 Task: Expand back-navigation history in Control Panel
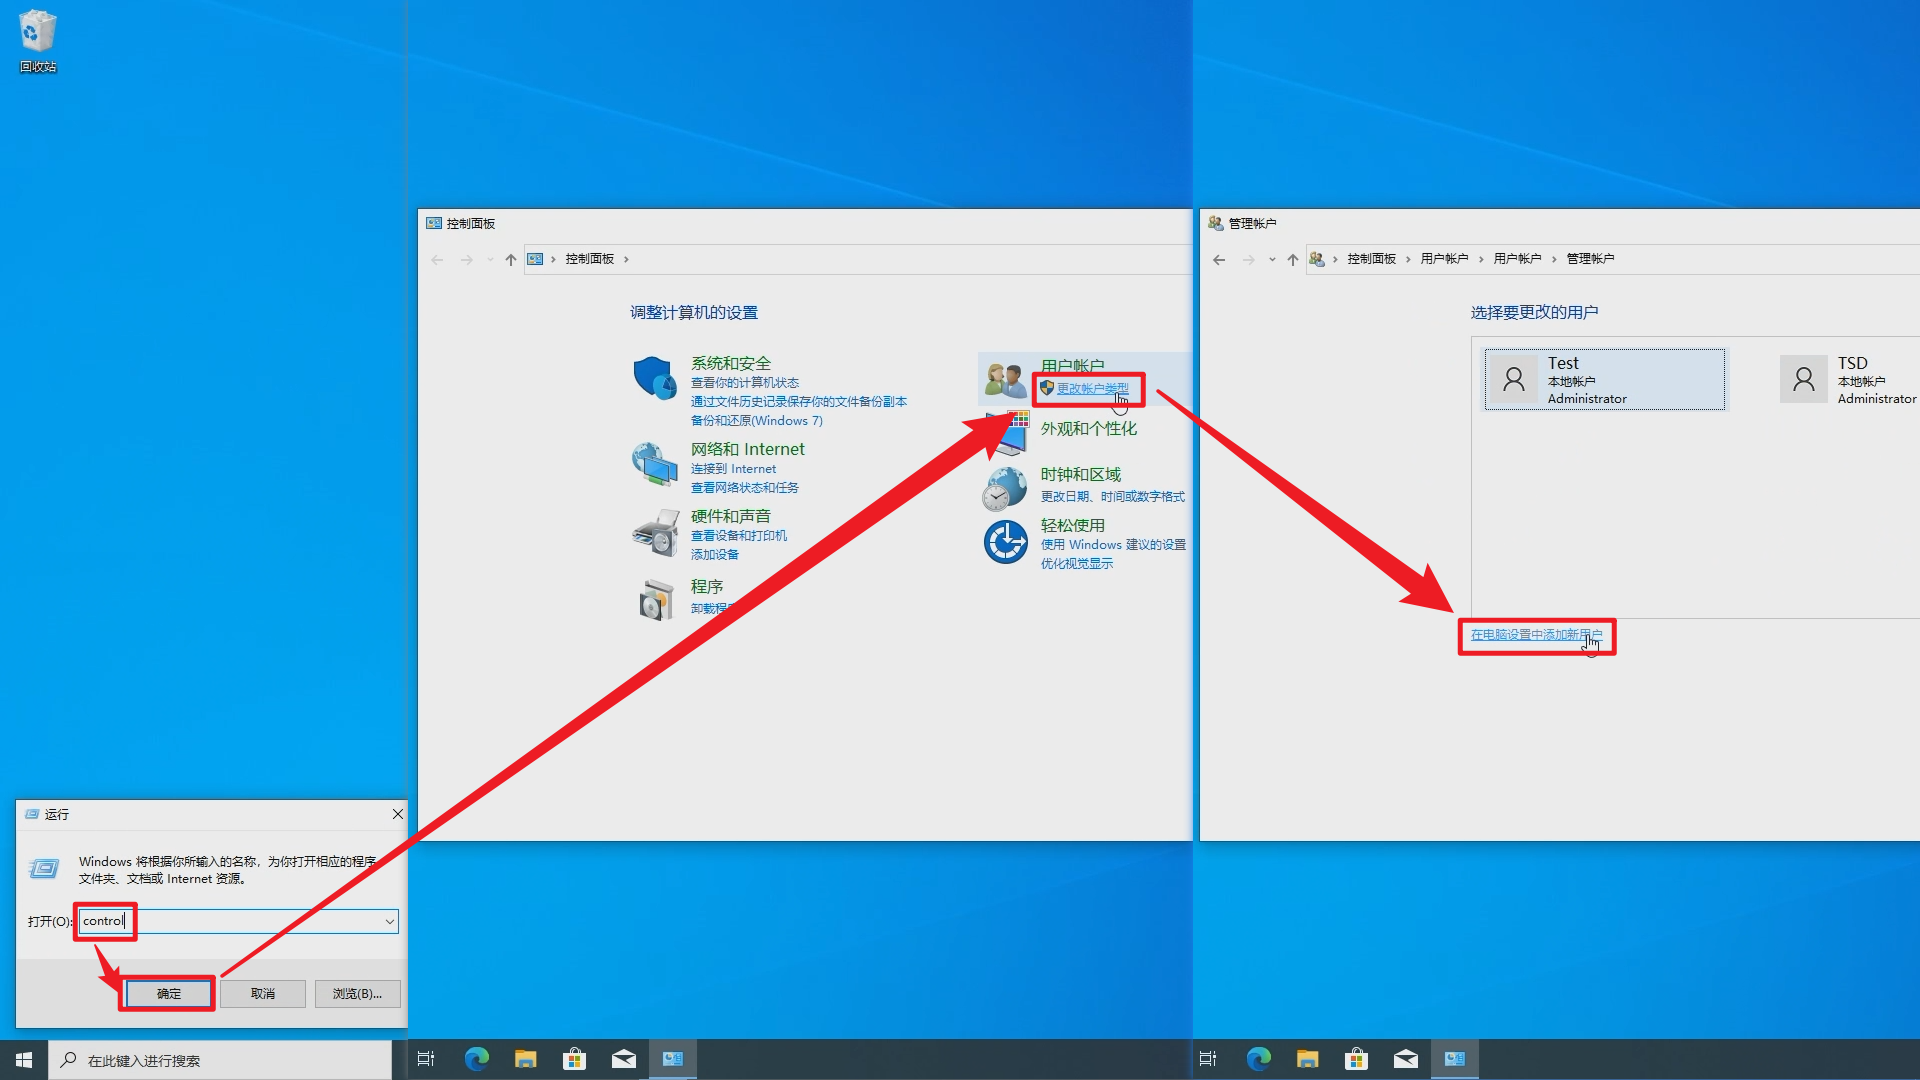(x=490, y=259)
